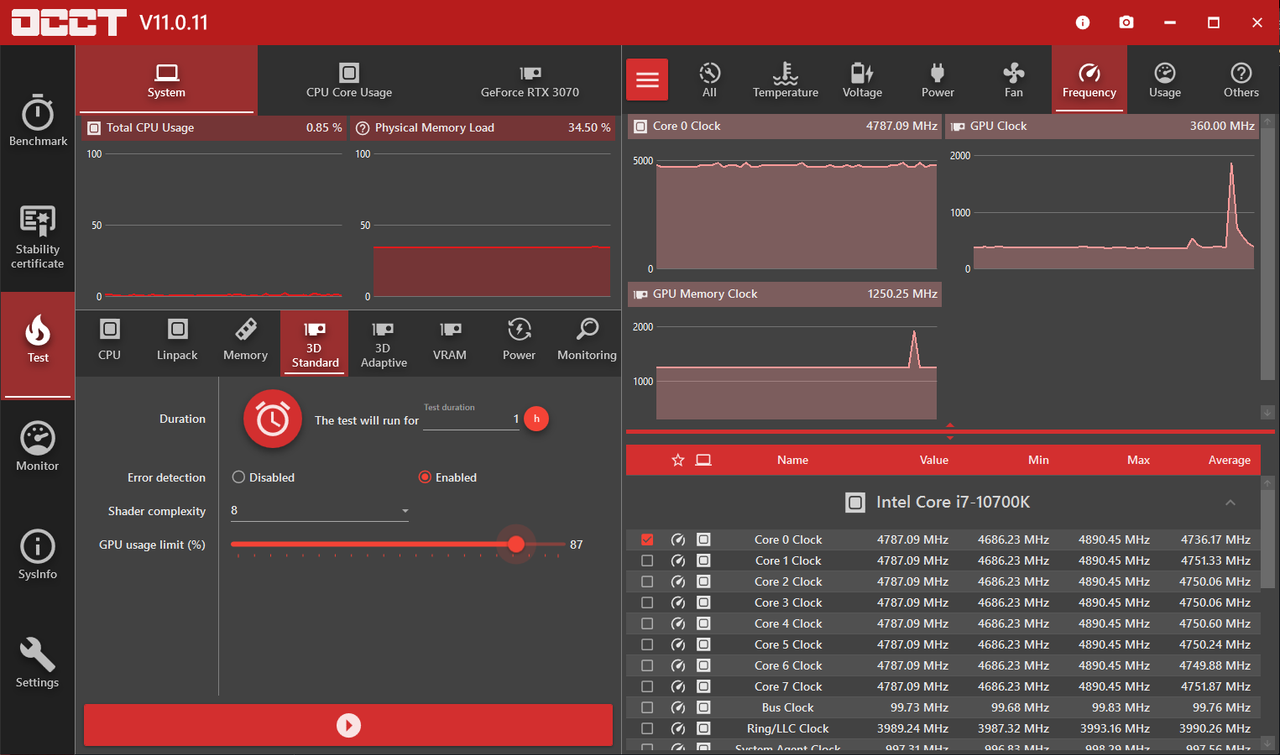Show All sensors category
Image resolution: width=1280 pixels, height=755 pixels.
tap(710, 80)
